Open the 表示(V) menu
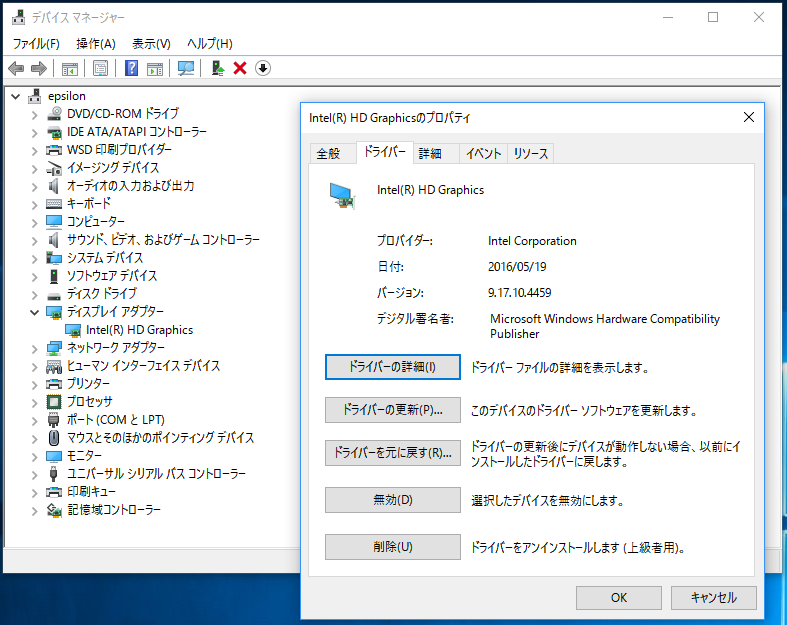 coord(151,44)
